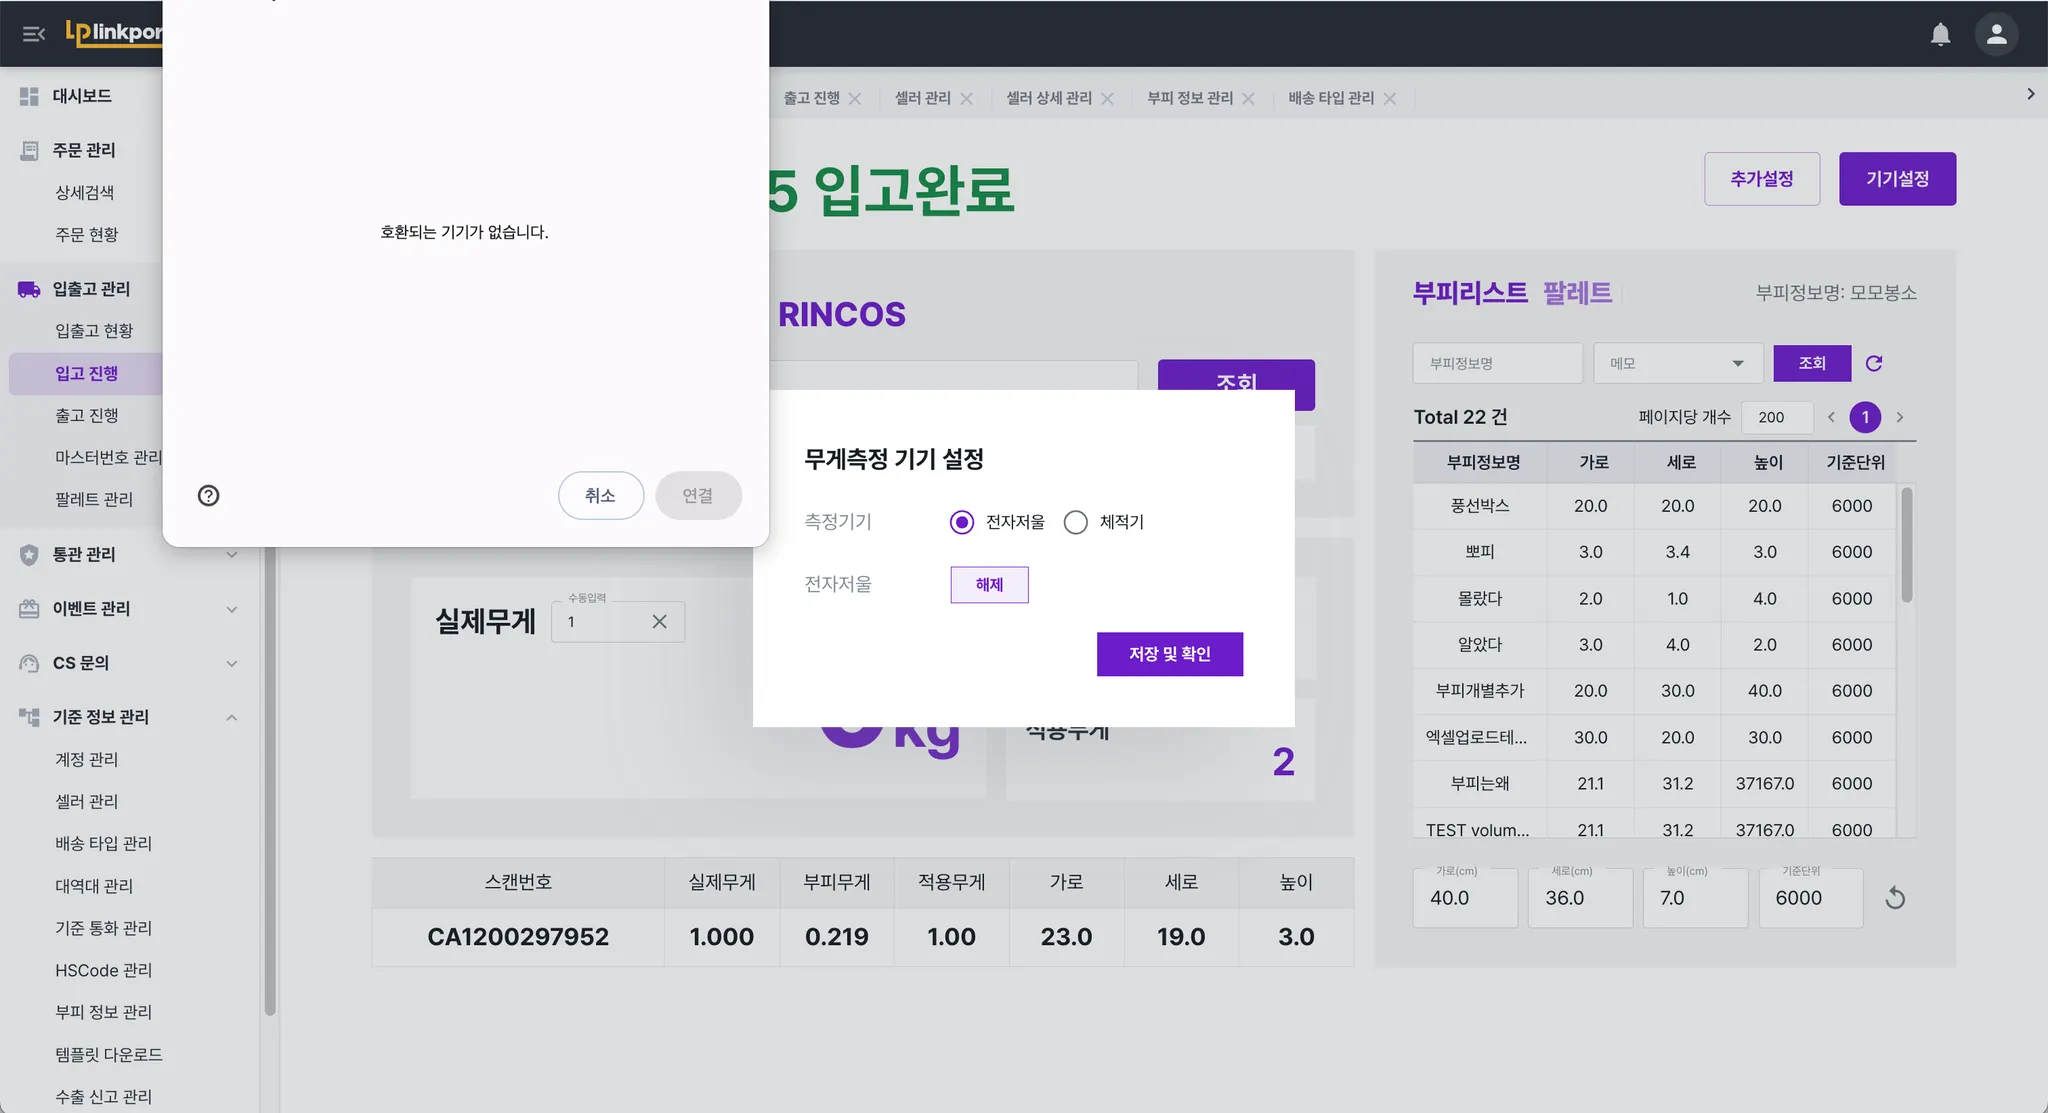
Task: Click the 부피정보명 search field
Action: tap(1496, 363)
